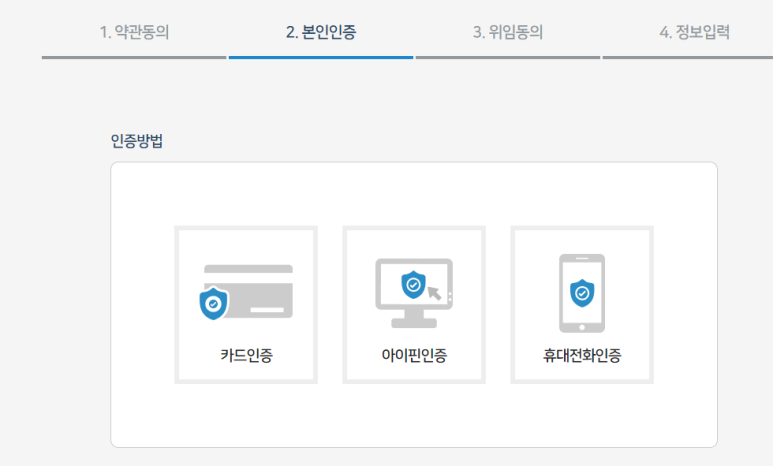Jump to step 4. 정보입력
This screenshot has height=466, width=773.
(695, 33)
